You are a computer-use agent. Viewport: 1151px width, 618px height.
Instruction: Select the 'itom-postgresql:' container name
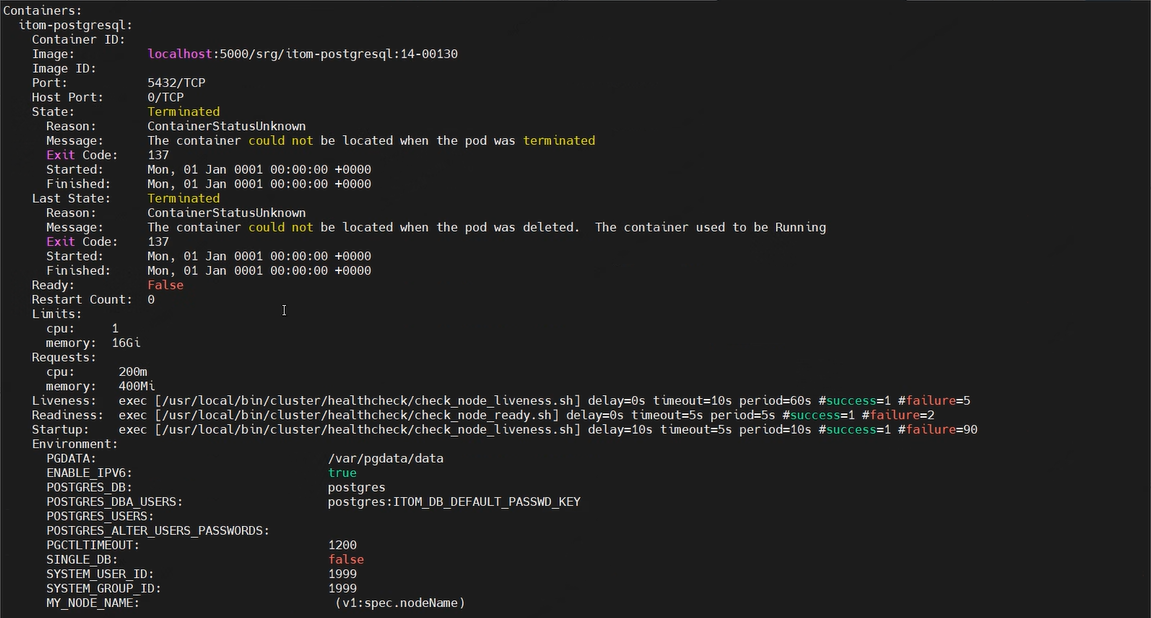(76, 25)
